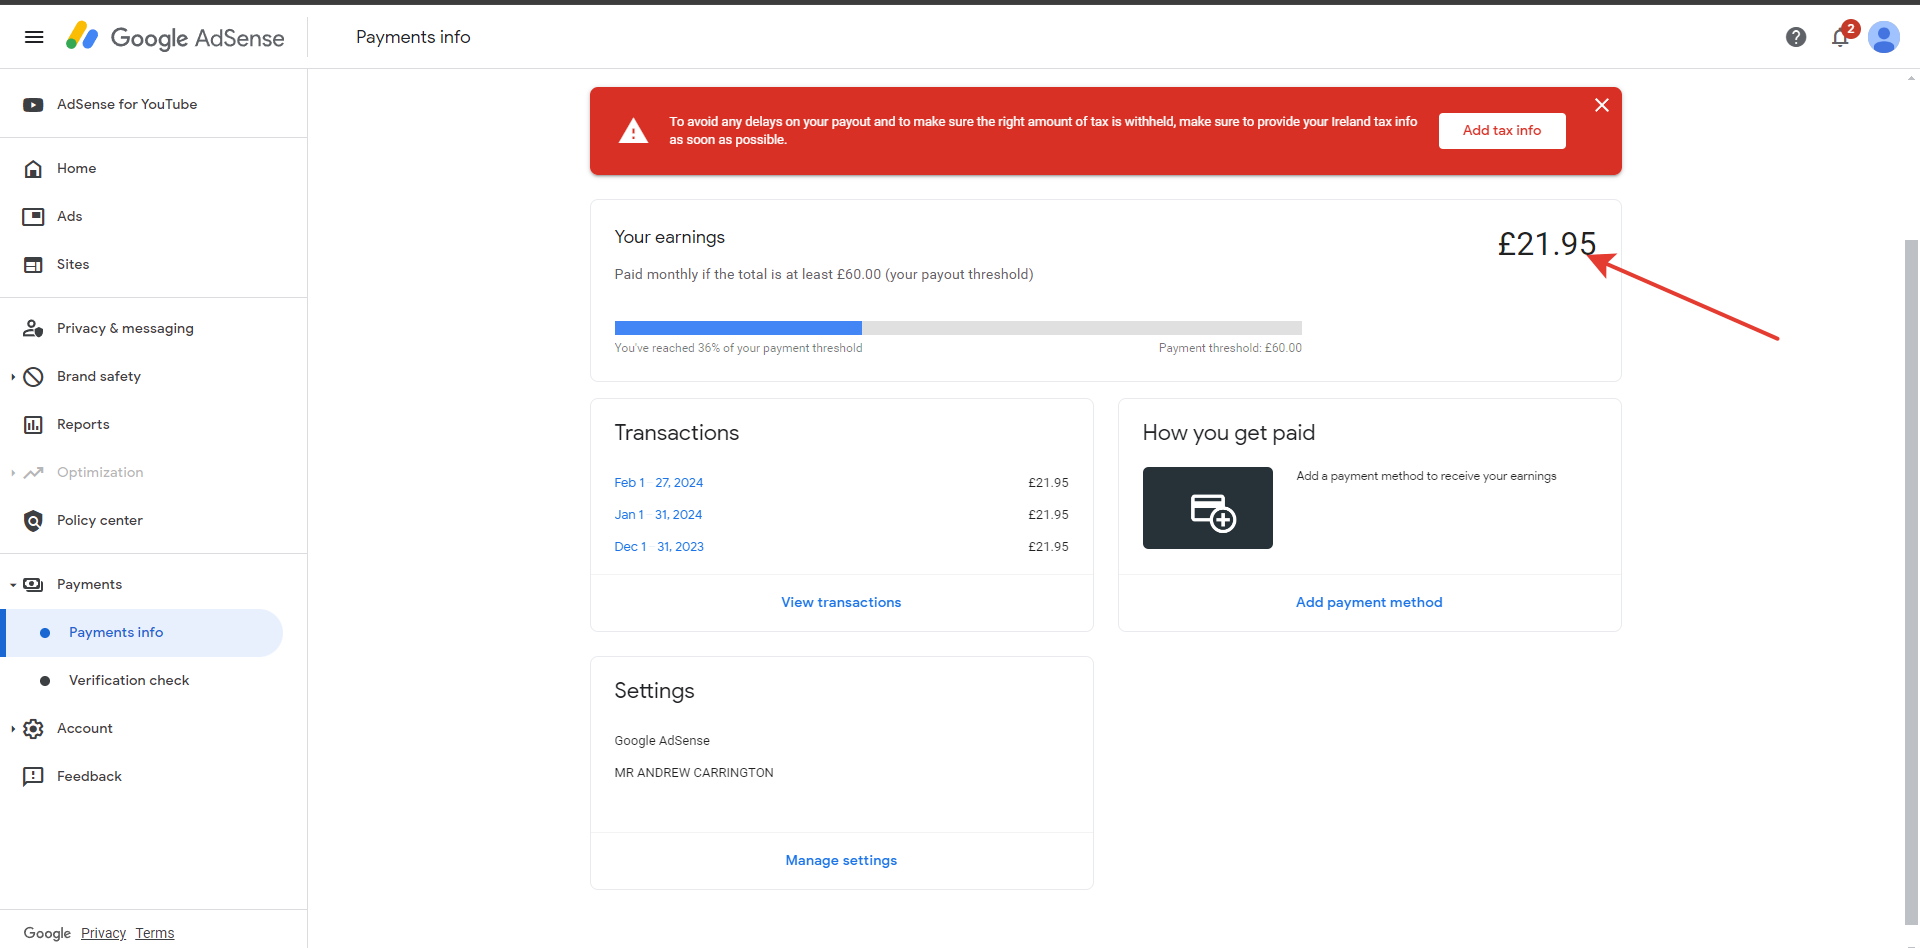1920x948 pixels.
Task: Open Privacy & messaging page
Action: point(125,329)
